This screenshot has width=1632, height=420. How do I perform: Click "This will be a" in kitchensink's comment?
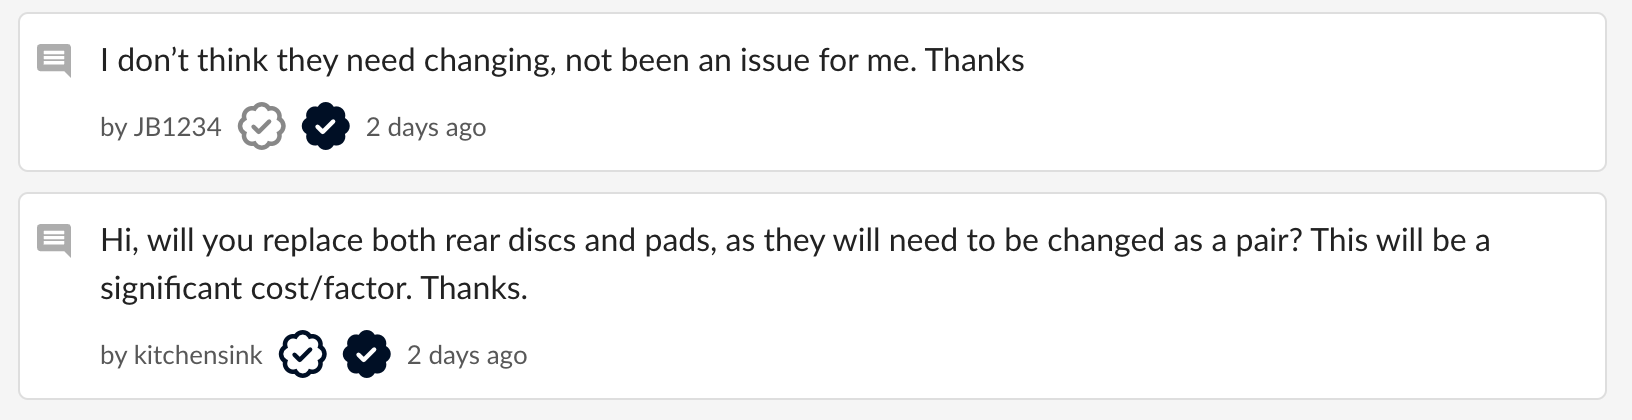point(1400,241)
